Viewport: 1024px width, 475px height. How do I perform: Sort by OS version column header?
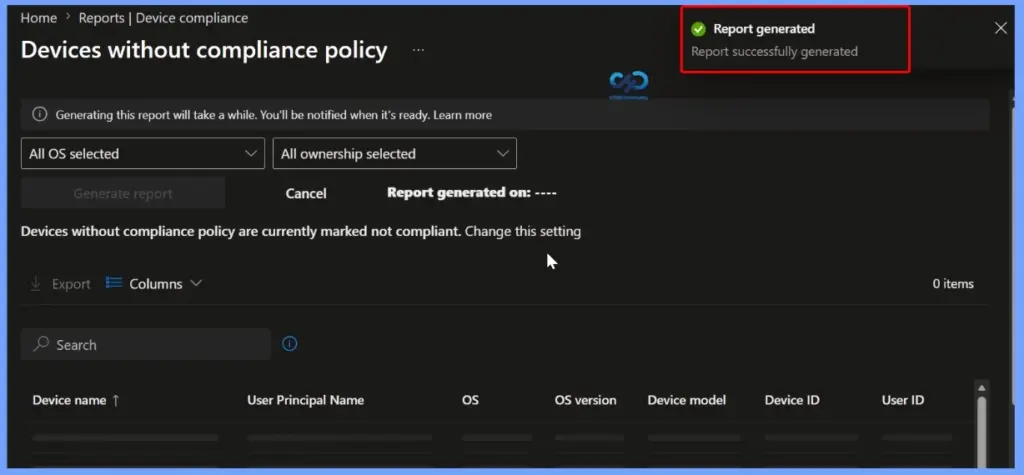pos(585,400)
